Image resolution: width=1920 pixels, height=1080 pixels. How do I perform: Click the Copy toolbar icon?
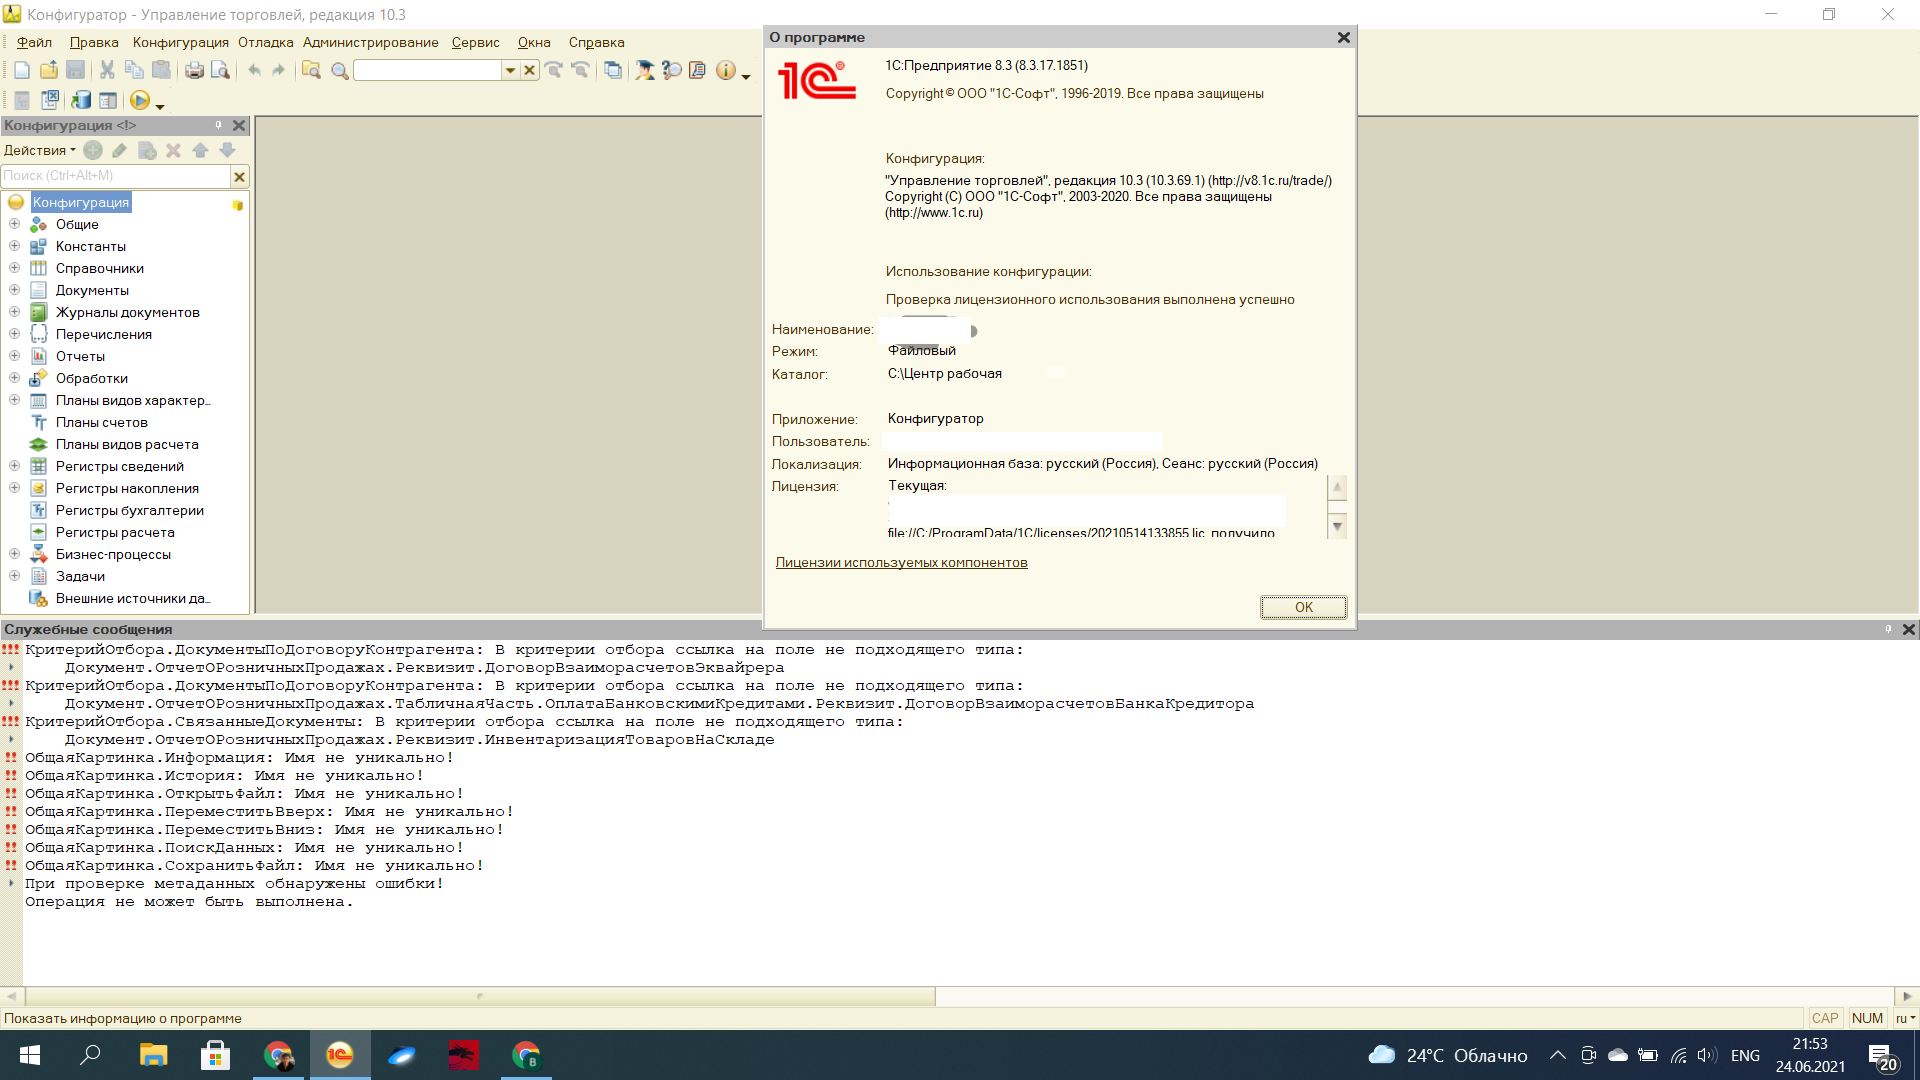134,70
